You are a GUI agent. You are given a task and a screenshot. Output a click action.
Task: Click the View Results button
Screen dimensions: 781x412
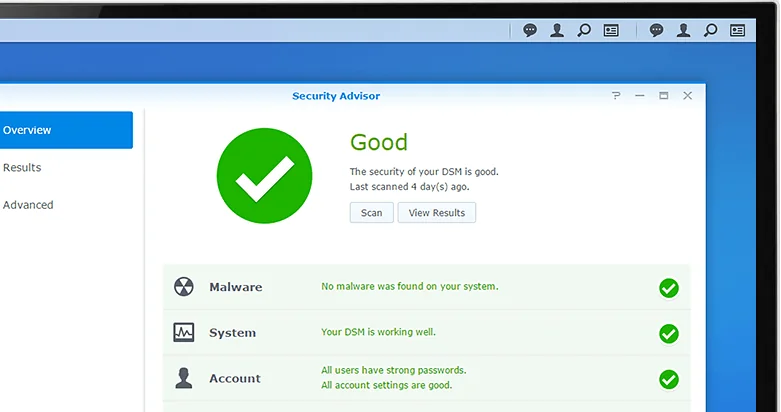click(436, 213)
